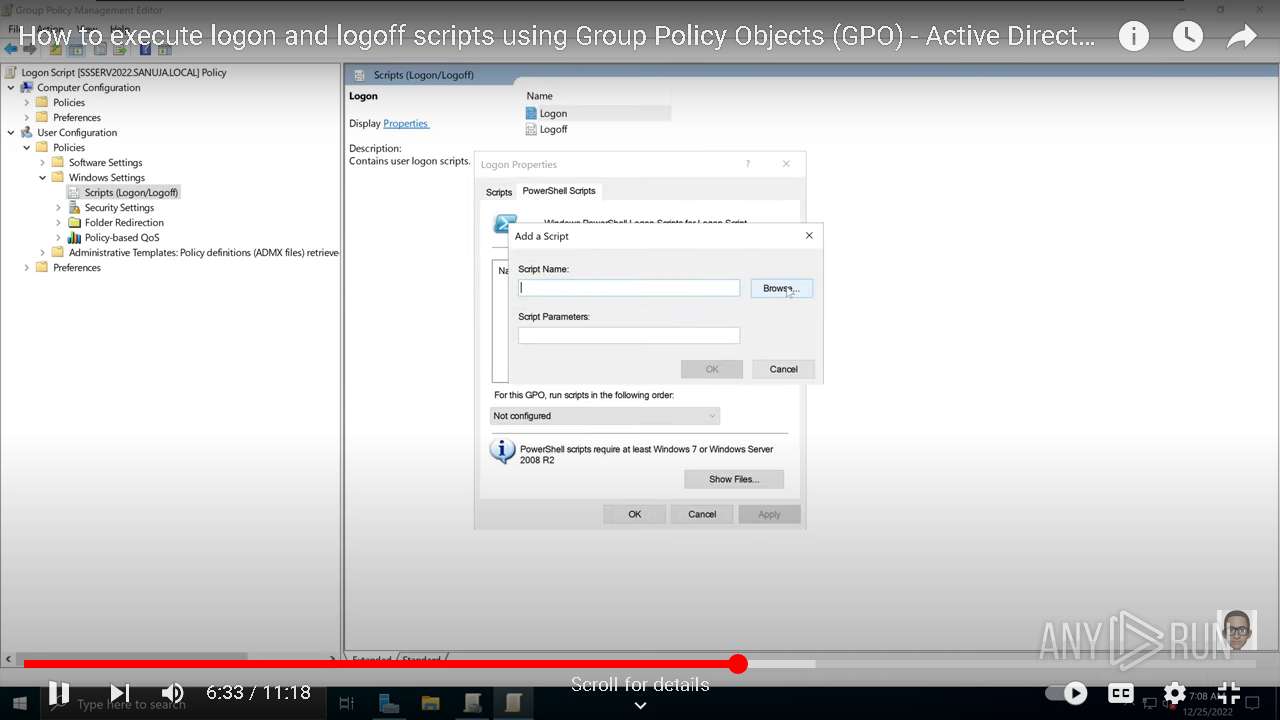Image resolution: width=1280 pixels, height=720 pixels.
Task: Skip to the next video
Action: pyautogui.click(x=120, y=693)
